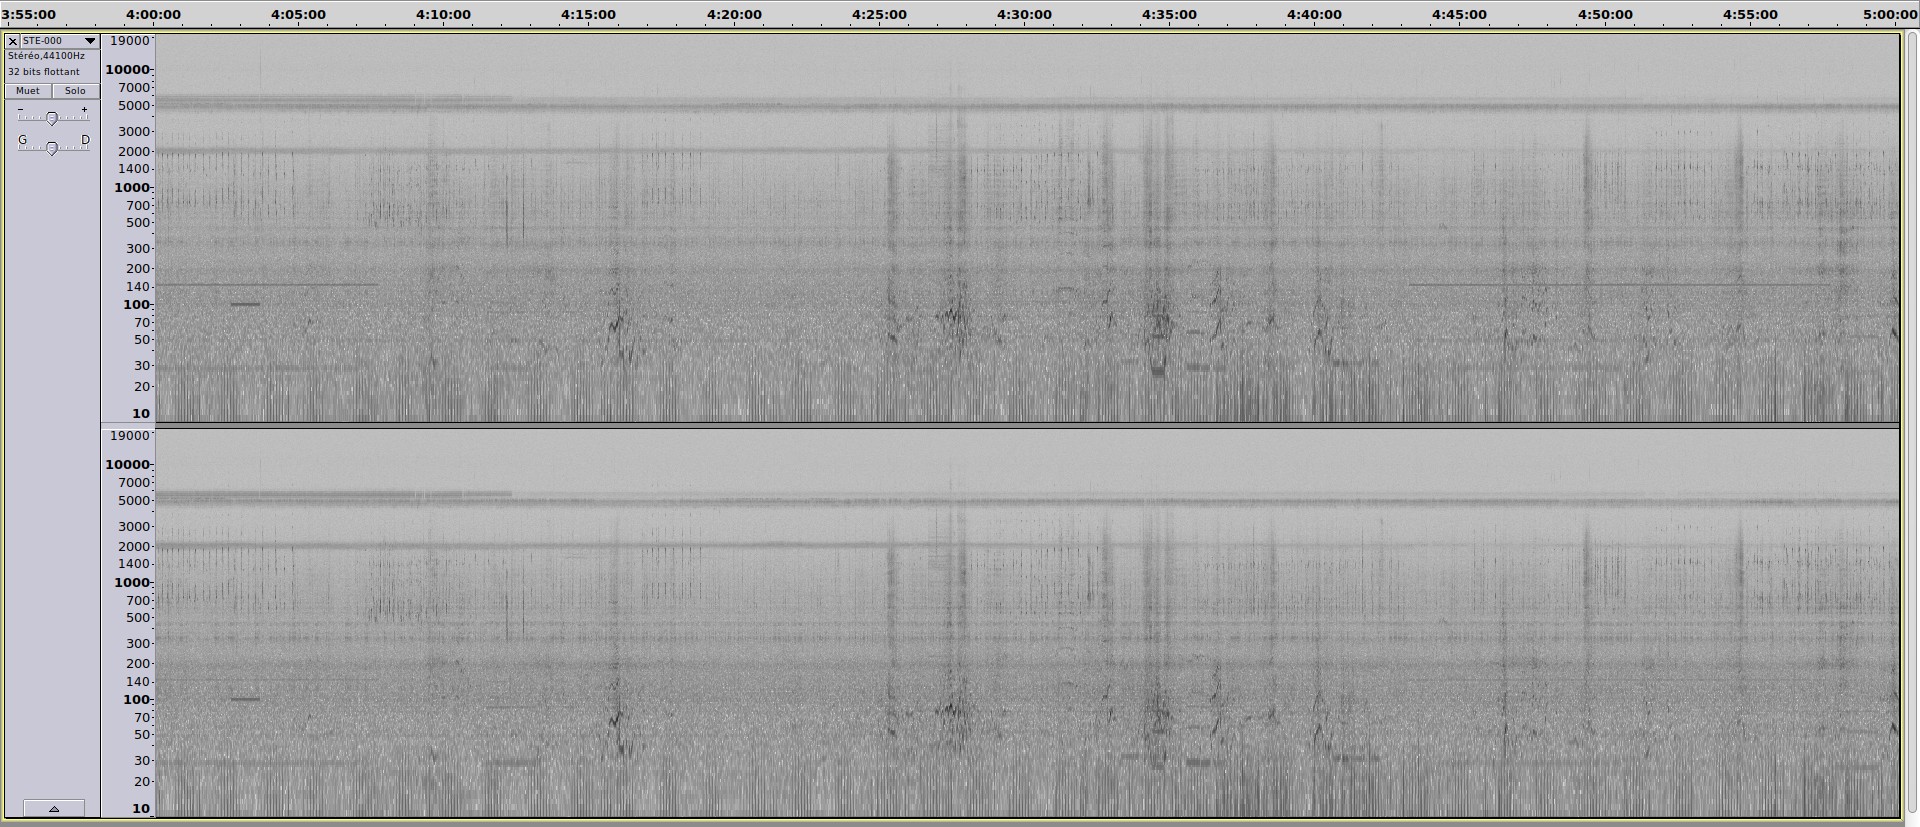Click 100 on the upper channel frequency scale
The height and width of the screenshot is (827, 1920).
(135, 305)
